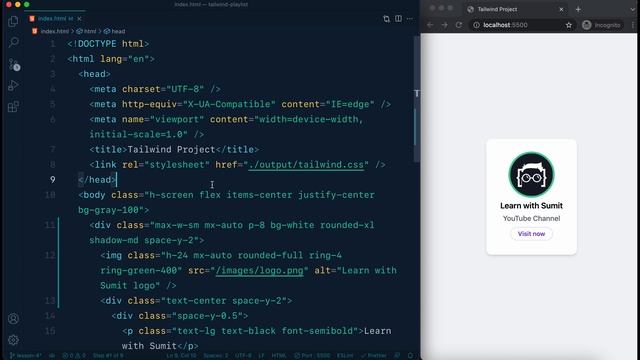Viewport: 640px width, 360px height.
Task: Click line number 9 in gutter
Action: click(x=53, y=180)
